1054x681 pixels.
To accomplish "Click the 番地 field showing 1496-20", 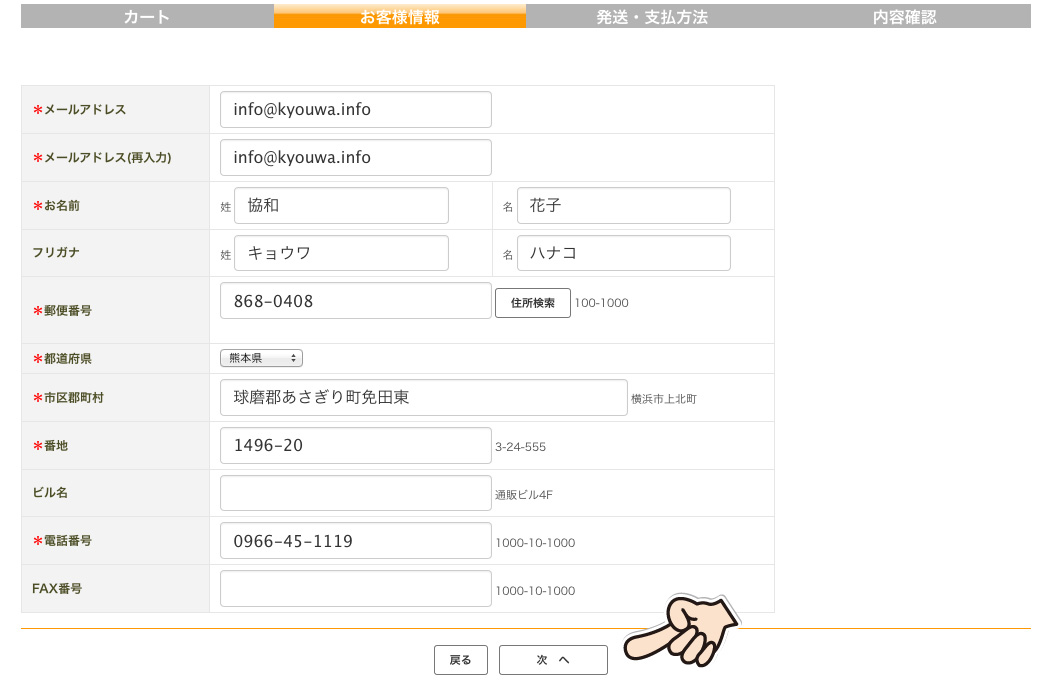I will point(355,446).
